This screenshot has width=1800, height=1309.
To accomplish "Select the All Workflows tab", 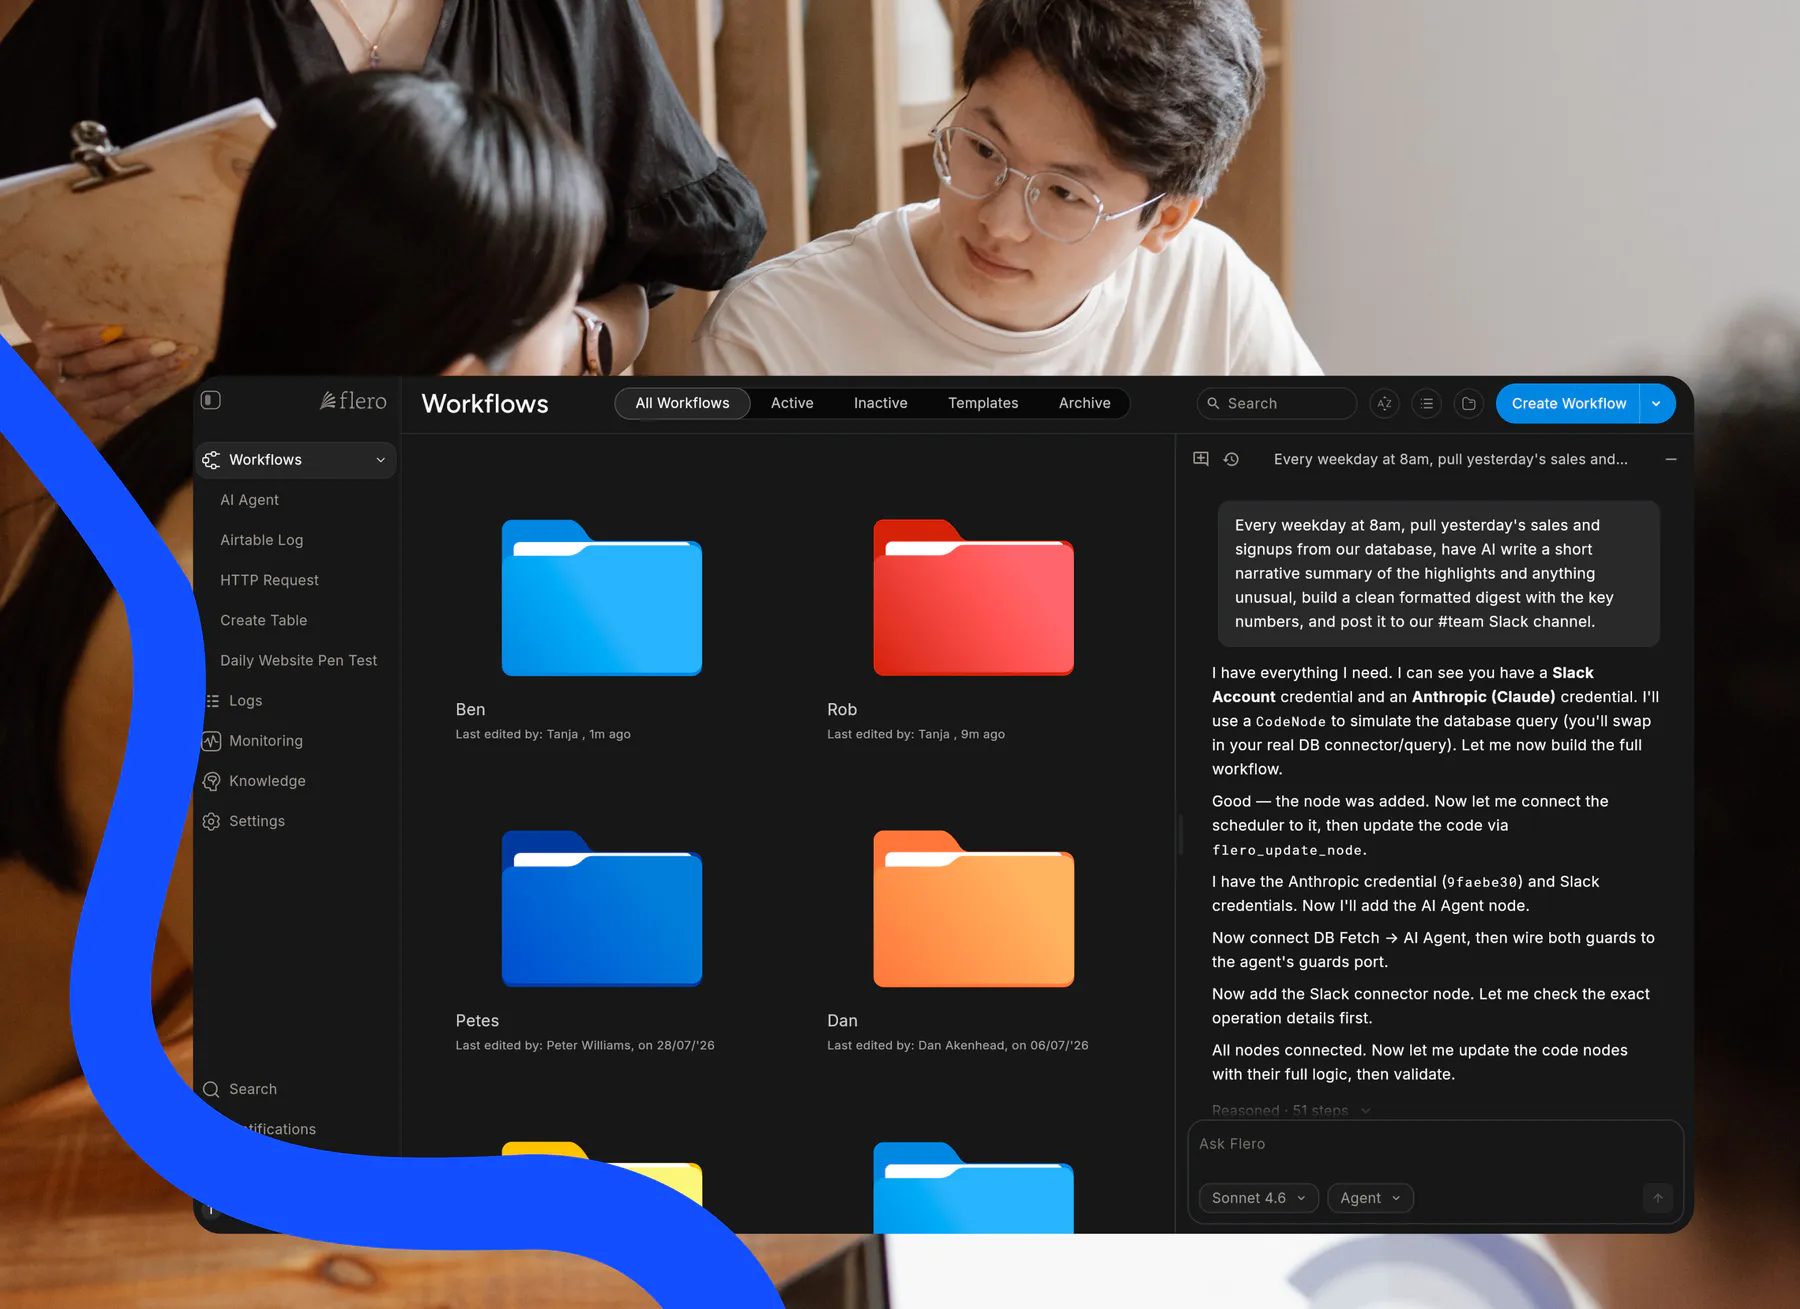I will click(x=682, y=403).
